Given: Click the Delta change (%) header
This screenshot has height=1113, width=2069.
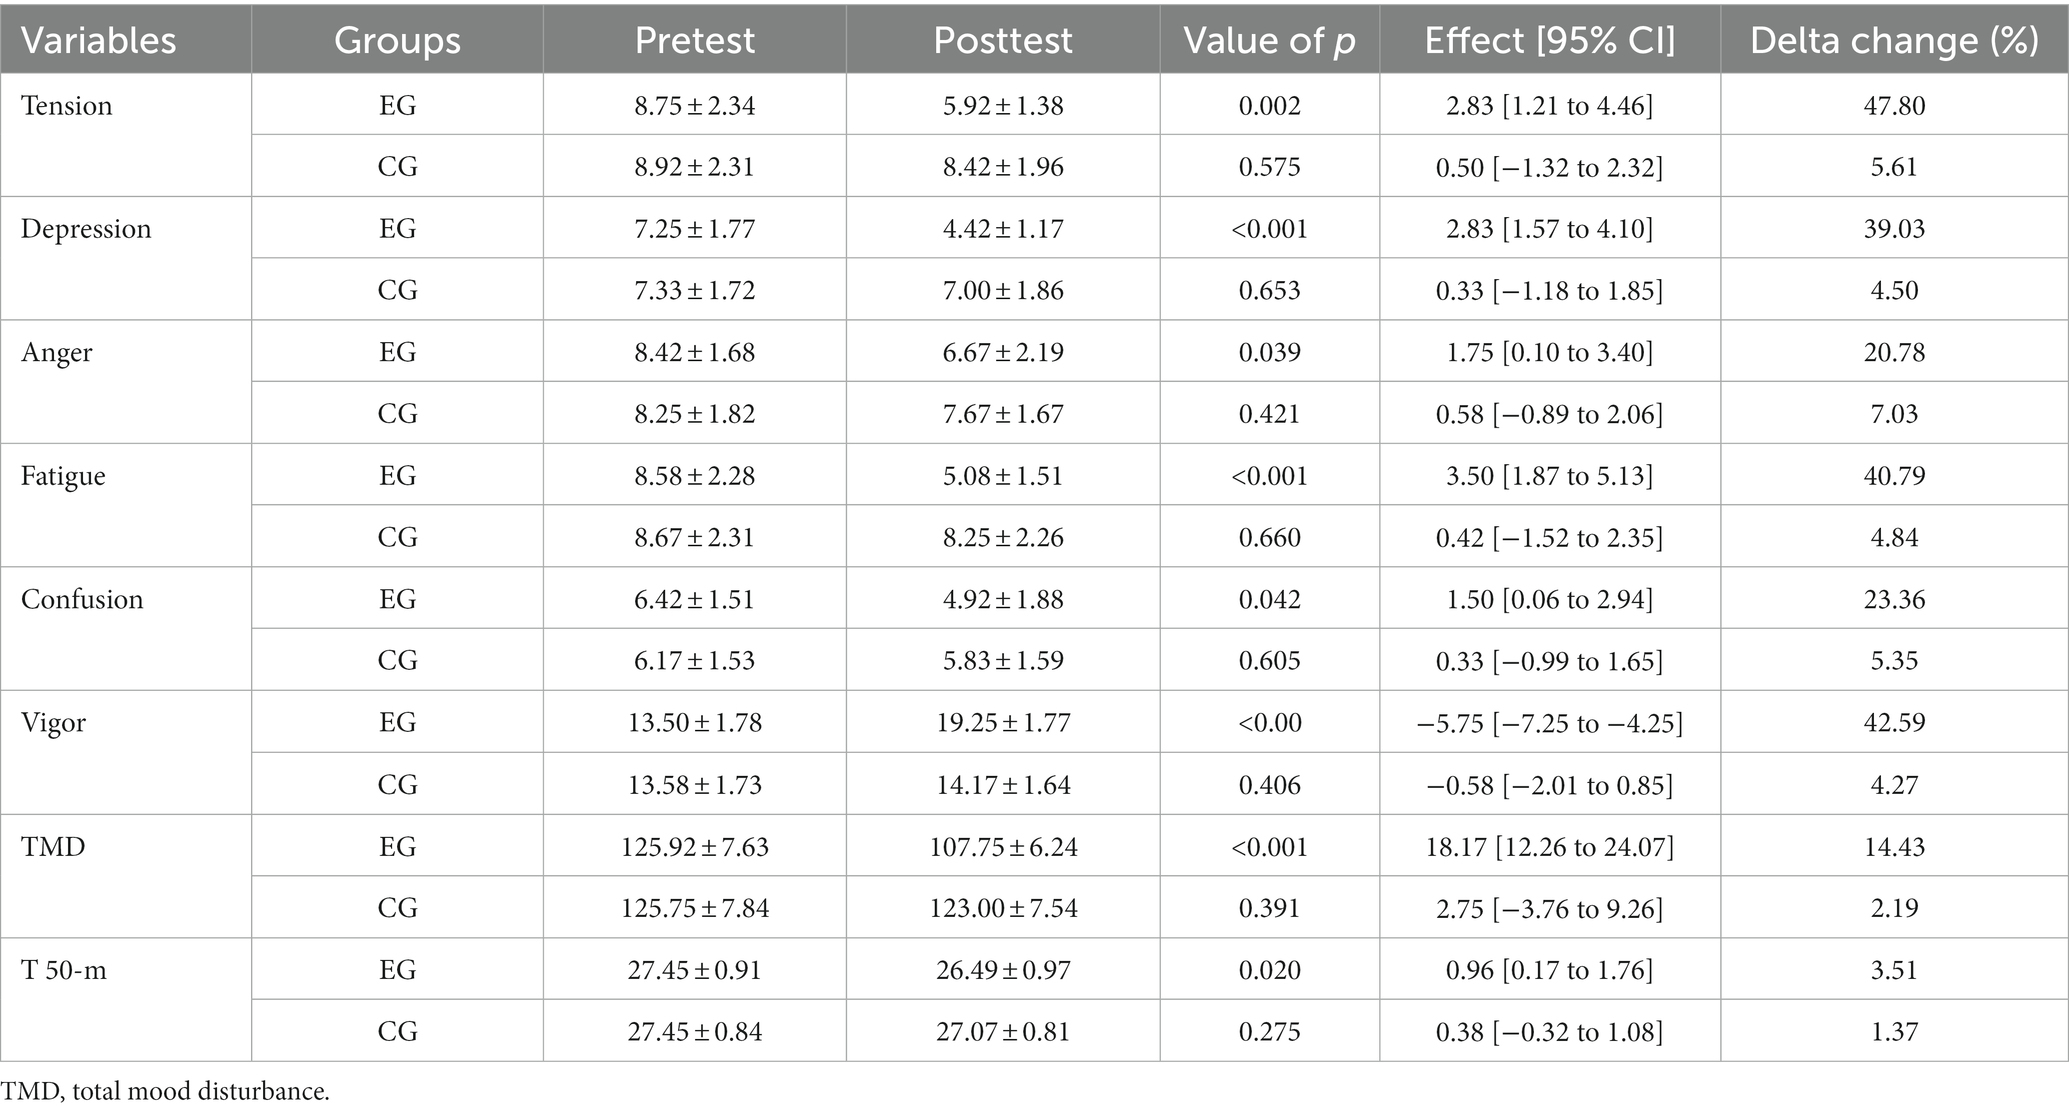Looking at the screenshot, I should point(1894,41).
